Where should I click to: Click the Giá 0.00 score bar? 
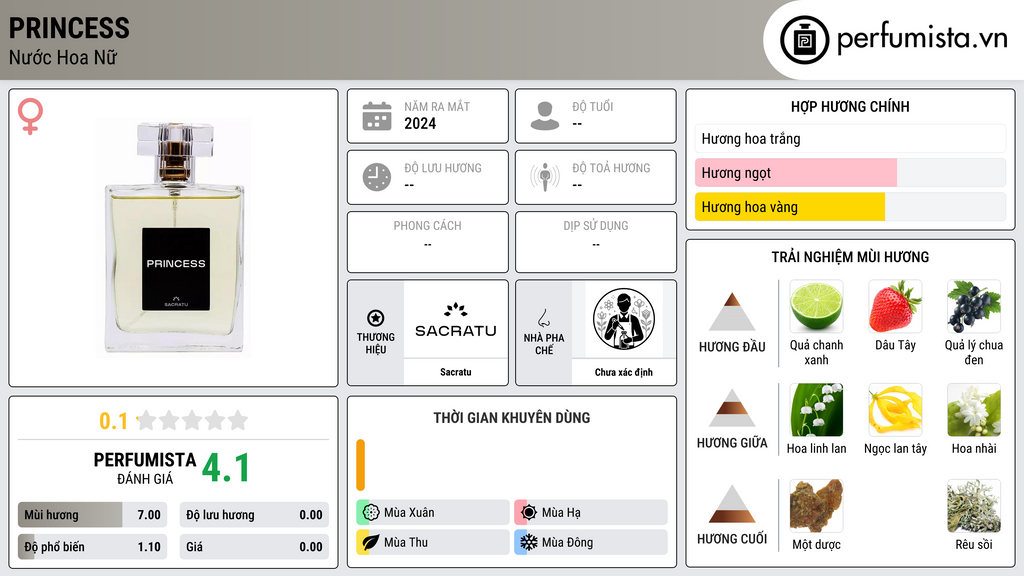[x=254, y=547]
